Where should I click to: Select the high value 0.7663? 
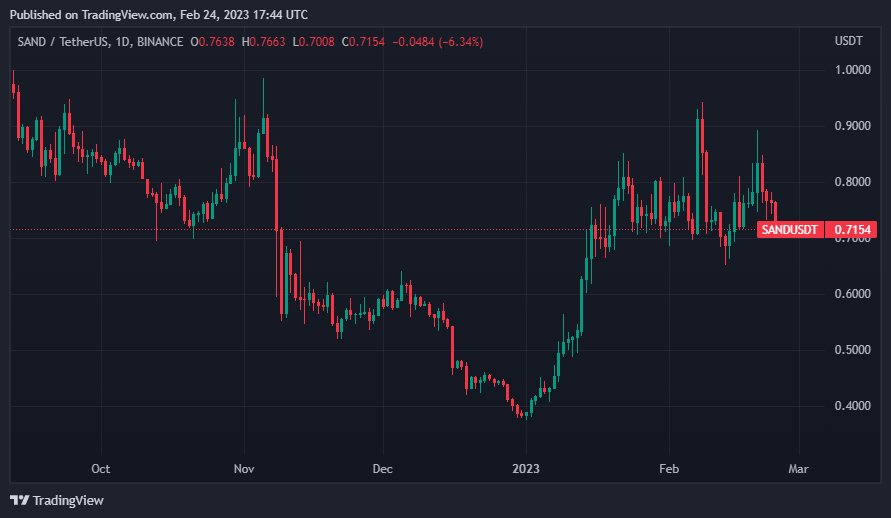click(268, 42)
